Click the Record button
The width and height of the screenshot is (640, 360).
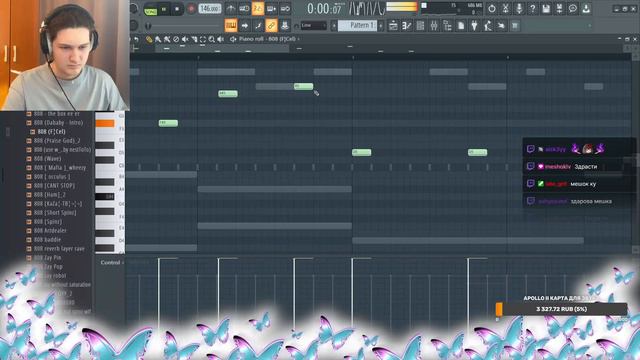pos(191,9)
